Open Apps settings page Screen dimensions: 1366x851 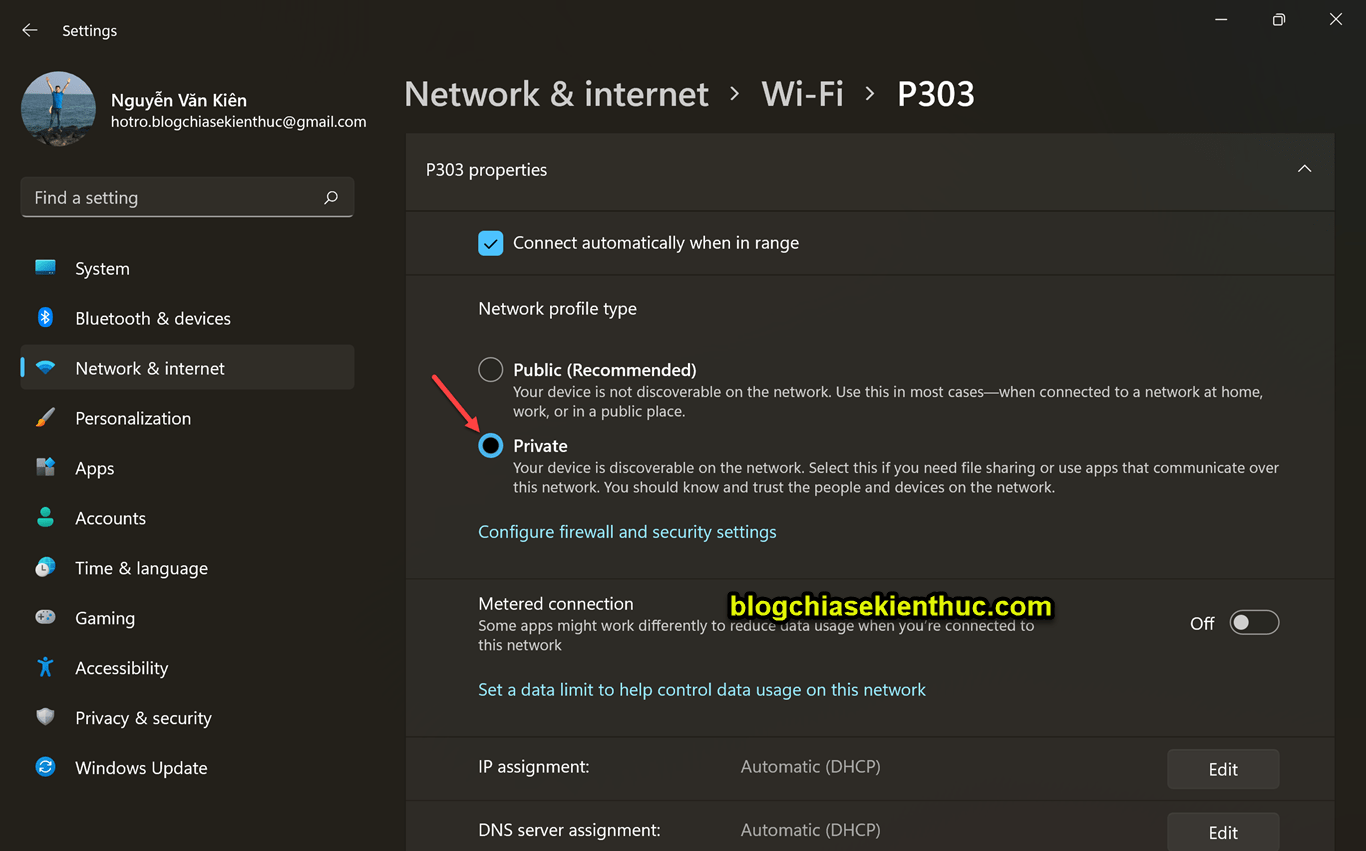(x=187, y=468)
